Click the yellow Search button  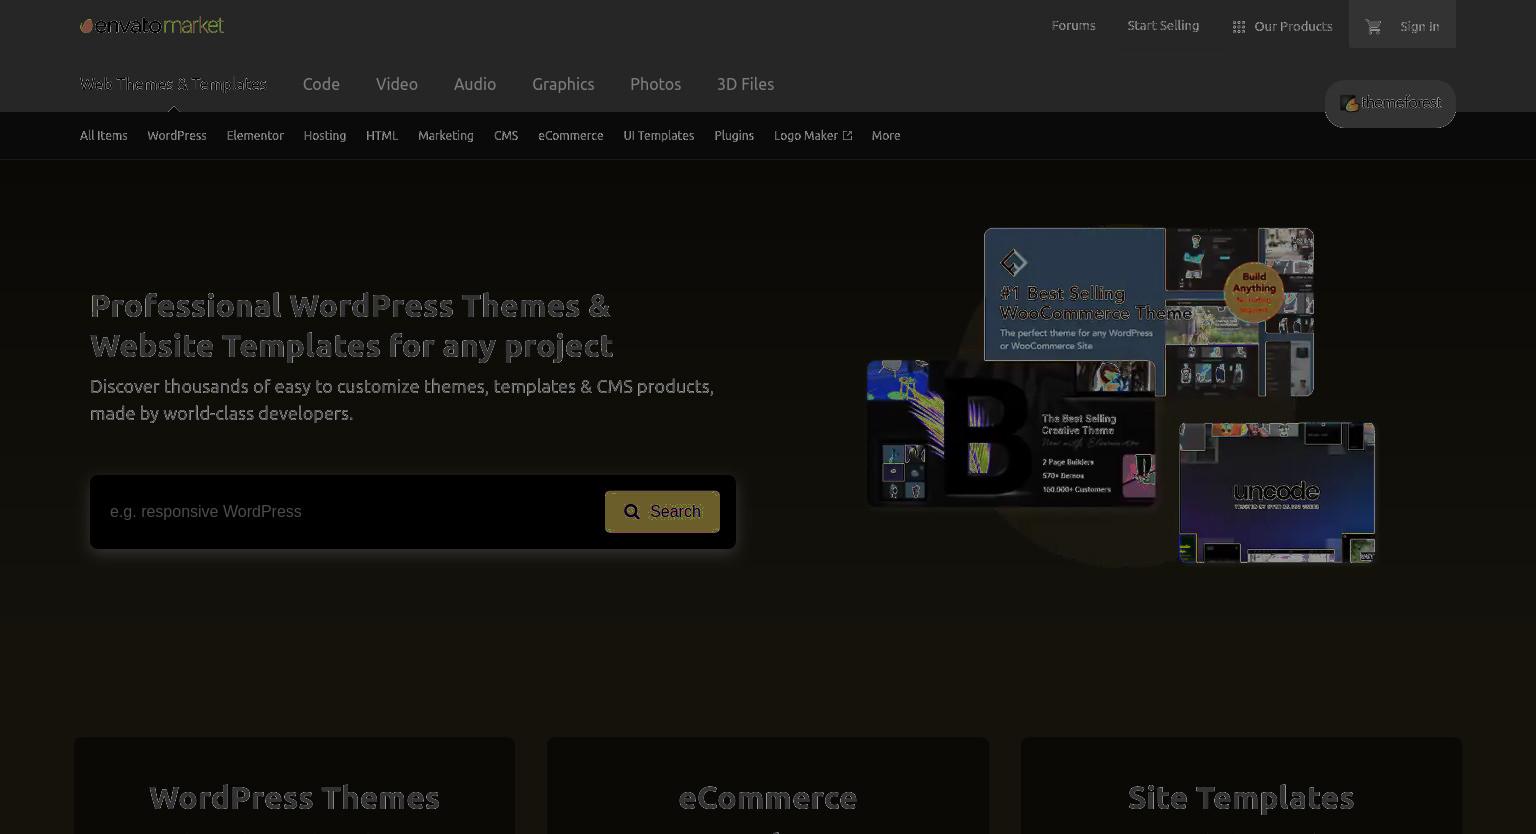pyautogui.click(x=662, y=512)
